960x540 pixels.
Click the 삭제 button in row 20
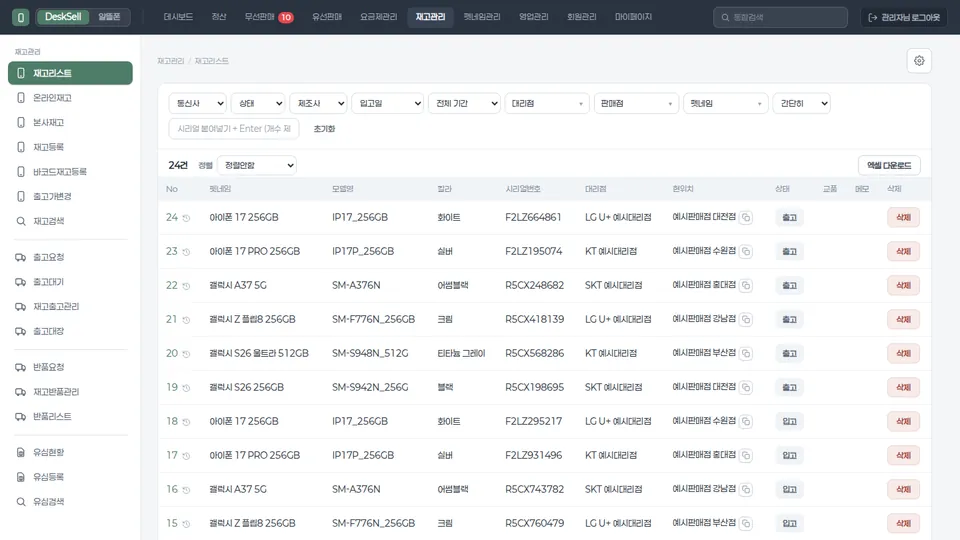(x=903, y=353)
